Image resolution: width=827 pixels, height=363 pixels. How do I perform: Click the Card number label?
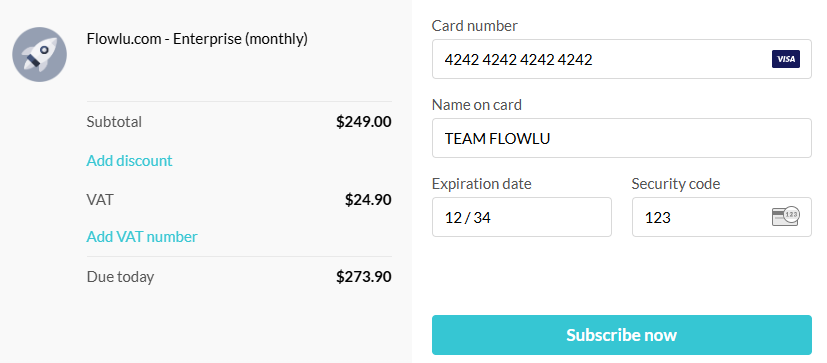475,26
